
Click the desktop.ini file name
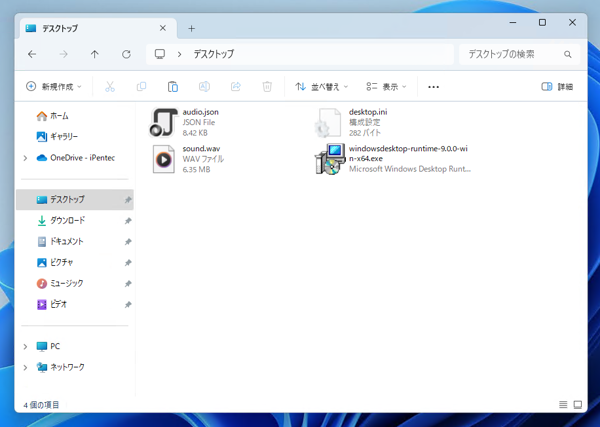[x=368, y=112]
